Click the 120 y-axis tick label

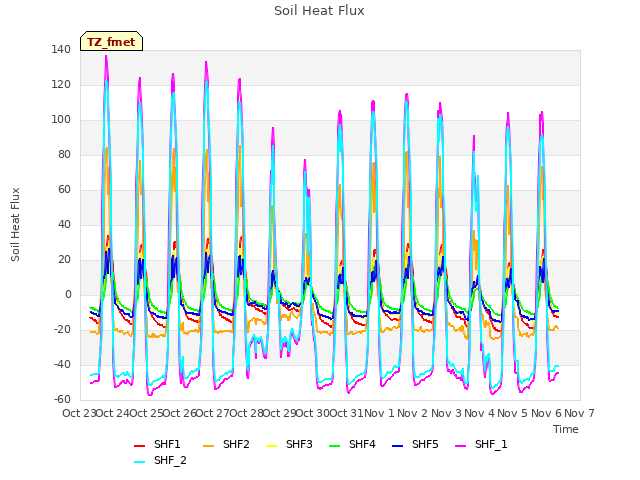tap(61, 84)
